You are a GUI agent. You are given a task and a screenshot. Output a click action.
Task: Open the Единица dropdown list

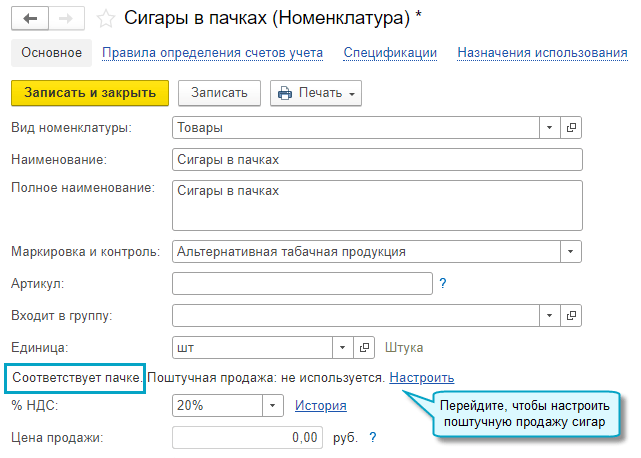coord(342,348)
